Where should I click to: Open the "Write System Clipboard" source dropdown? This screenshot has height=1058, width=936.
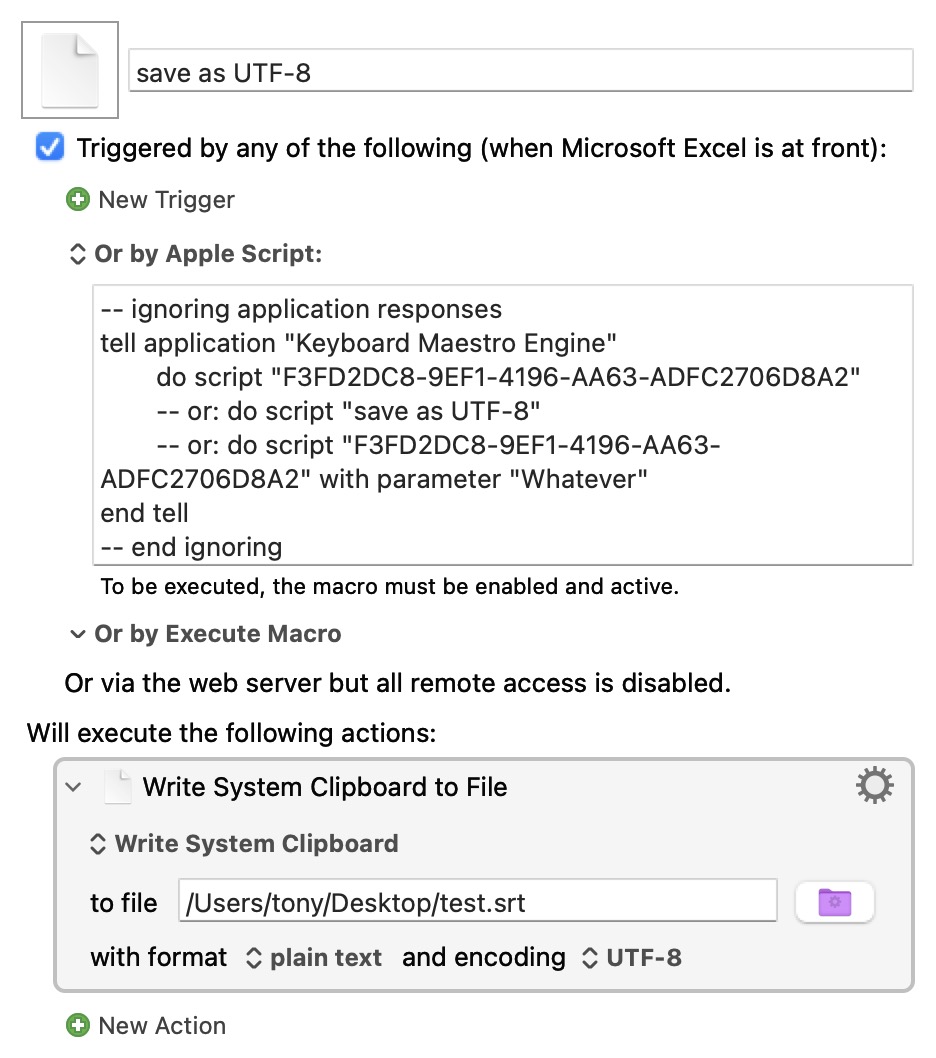[x=245, y=843]
